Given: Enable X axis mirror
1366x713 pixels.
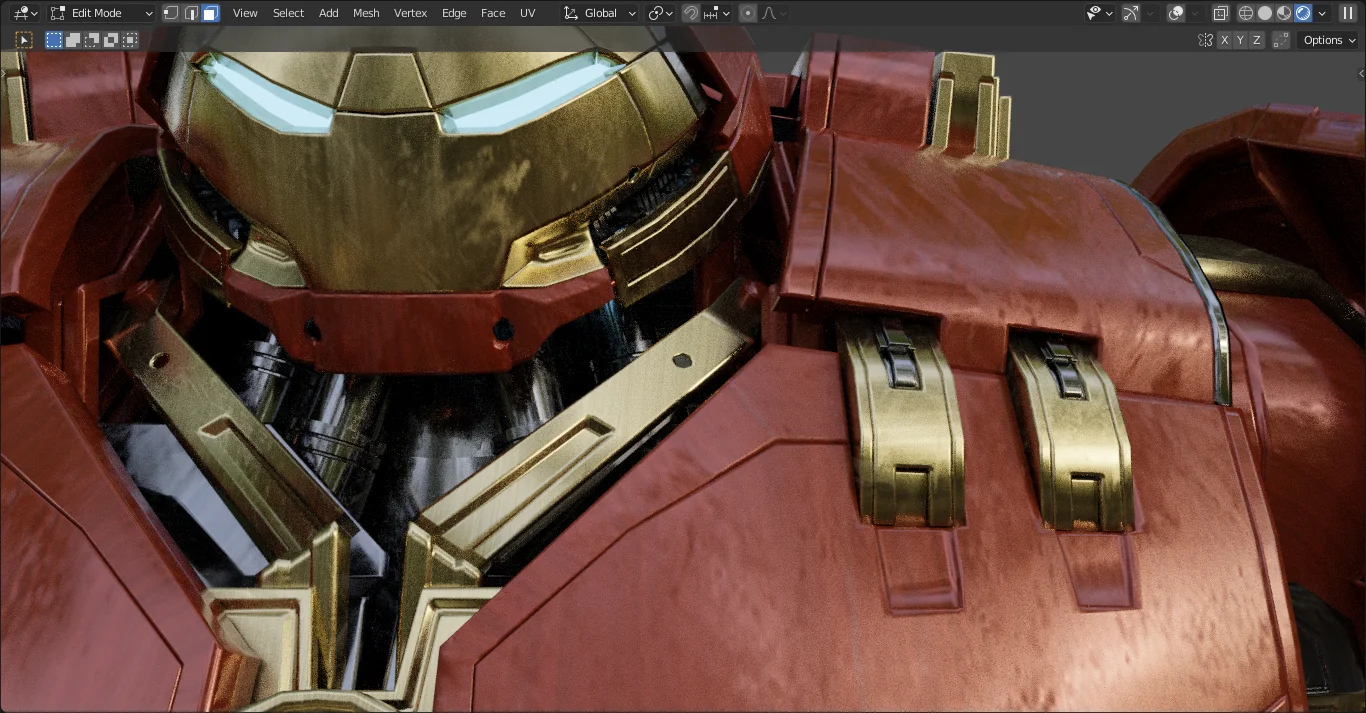Looking at the screenshot, I should [1223, 40].
